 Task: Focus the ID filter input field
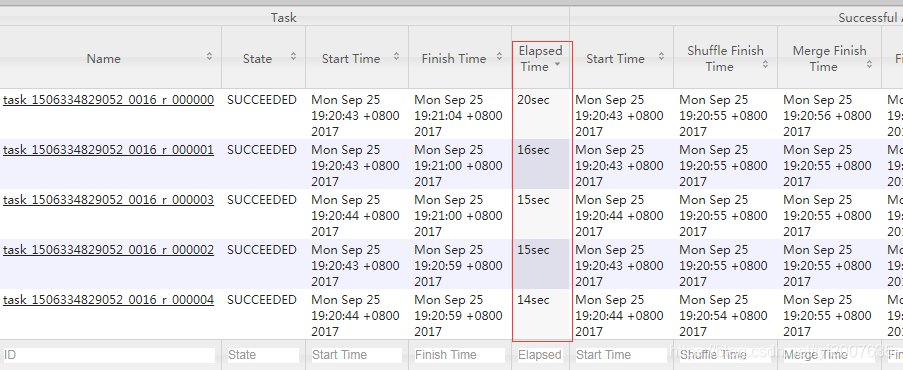click(x=108, y=355)
